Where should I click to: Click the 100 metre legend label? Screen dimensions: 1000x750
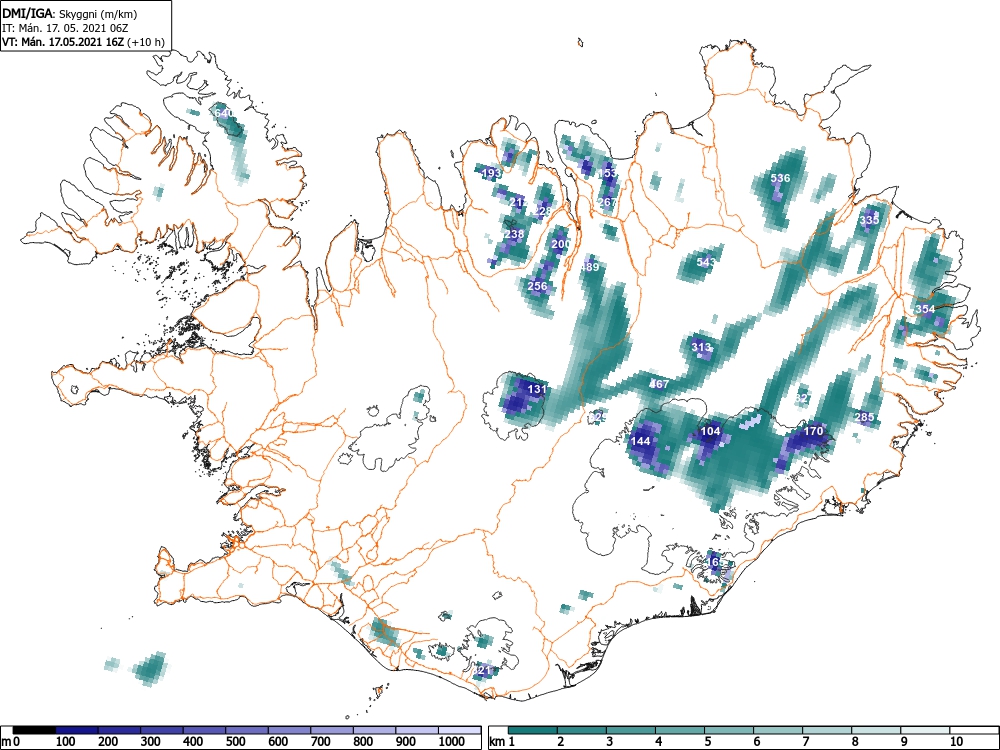[x=66, y=741]
